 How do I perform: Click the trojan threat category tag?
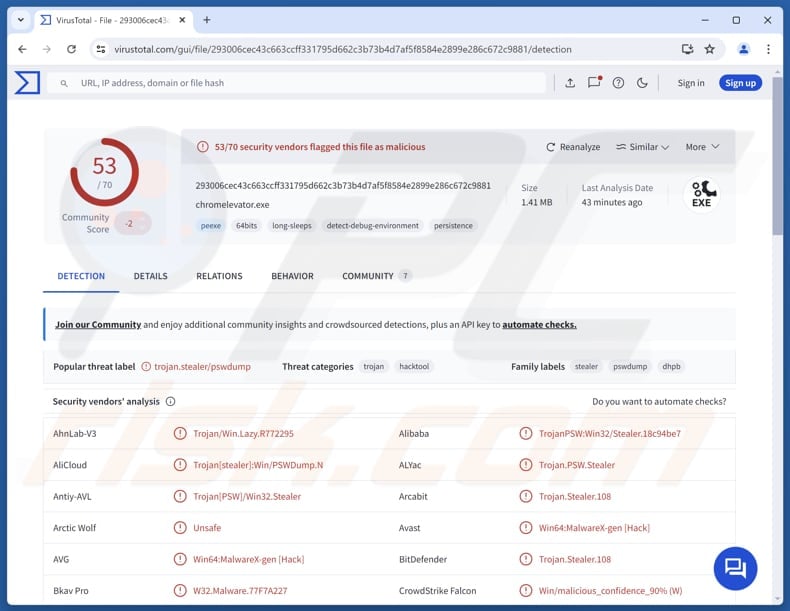click(373, 367)
